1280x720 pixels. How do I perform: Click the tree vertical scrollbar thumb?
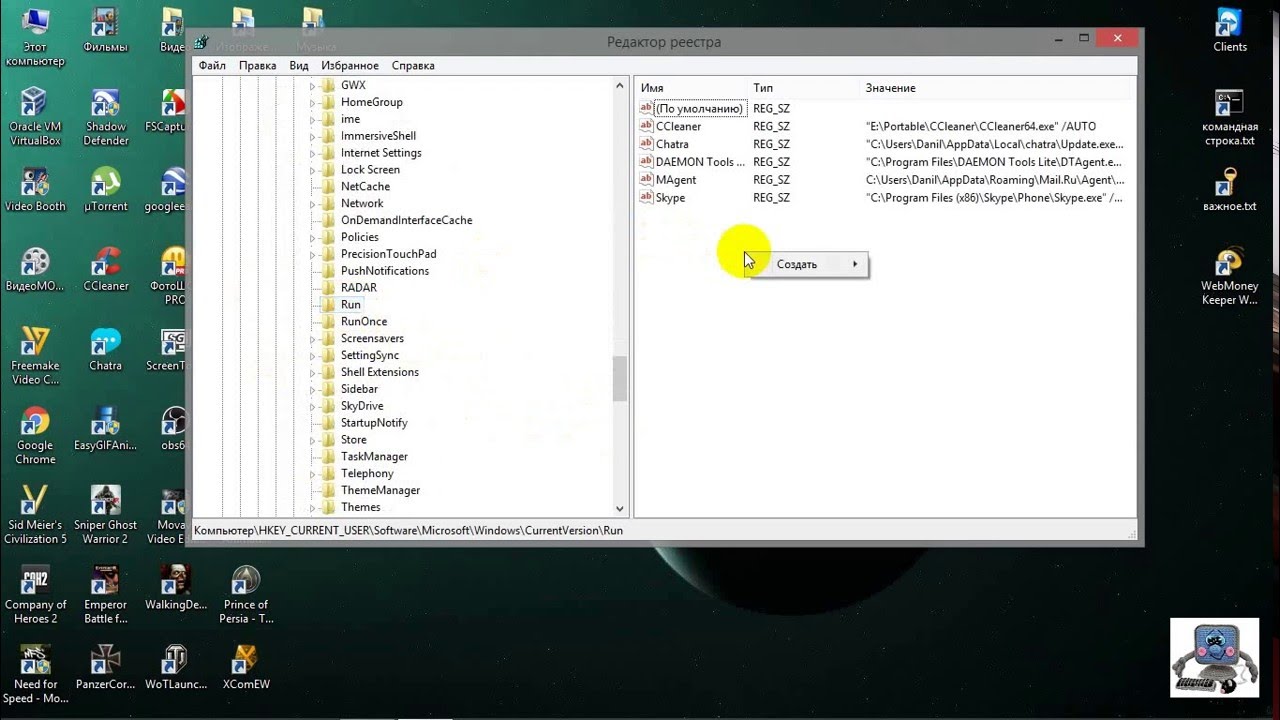pos(620,379)
